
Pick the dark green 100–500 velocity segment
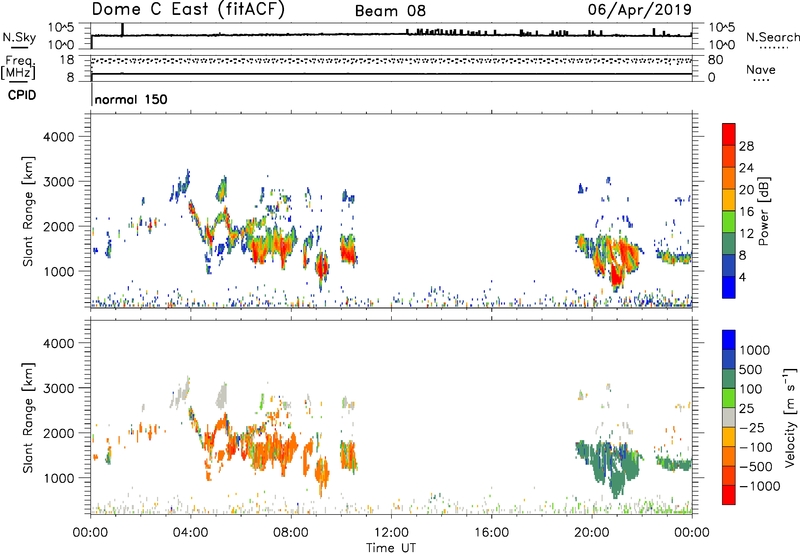pyautogui.click(x=729, y=379)
